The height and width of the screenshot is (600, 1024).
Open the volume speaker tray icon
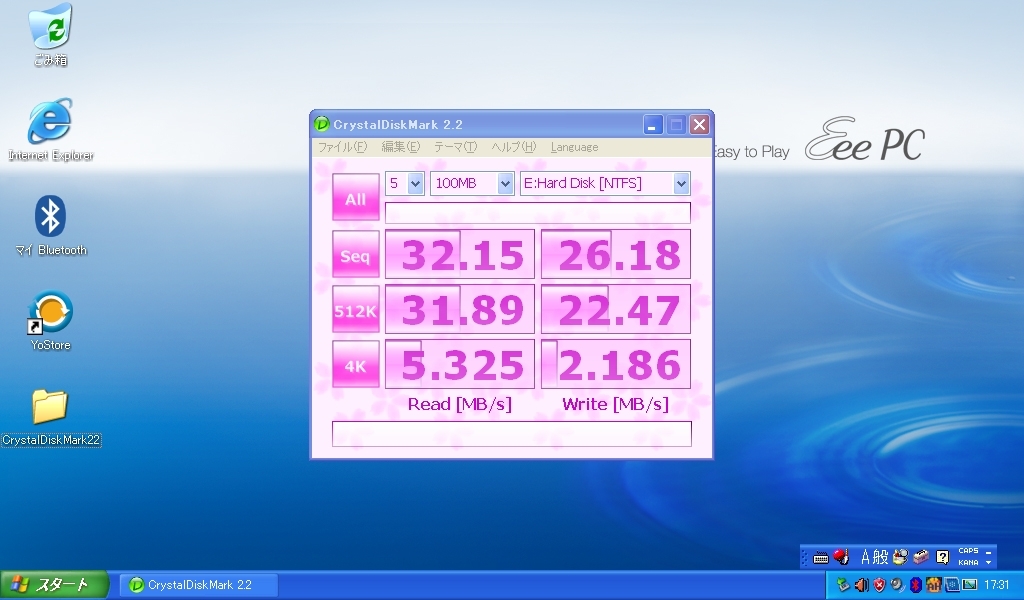point(862,585)
